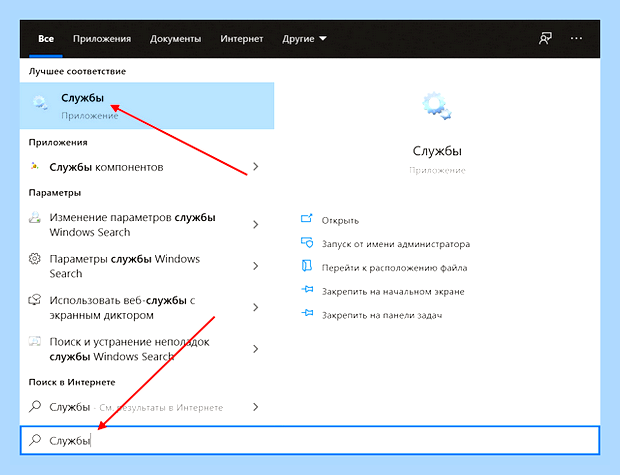Click the search box magnifier icon
The width and height of the screenshot is (620, 475).
[35, 440]
